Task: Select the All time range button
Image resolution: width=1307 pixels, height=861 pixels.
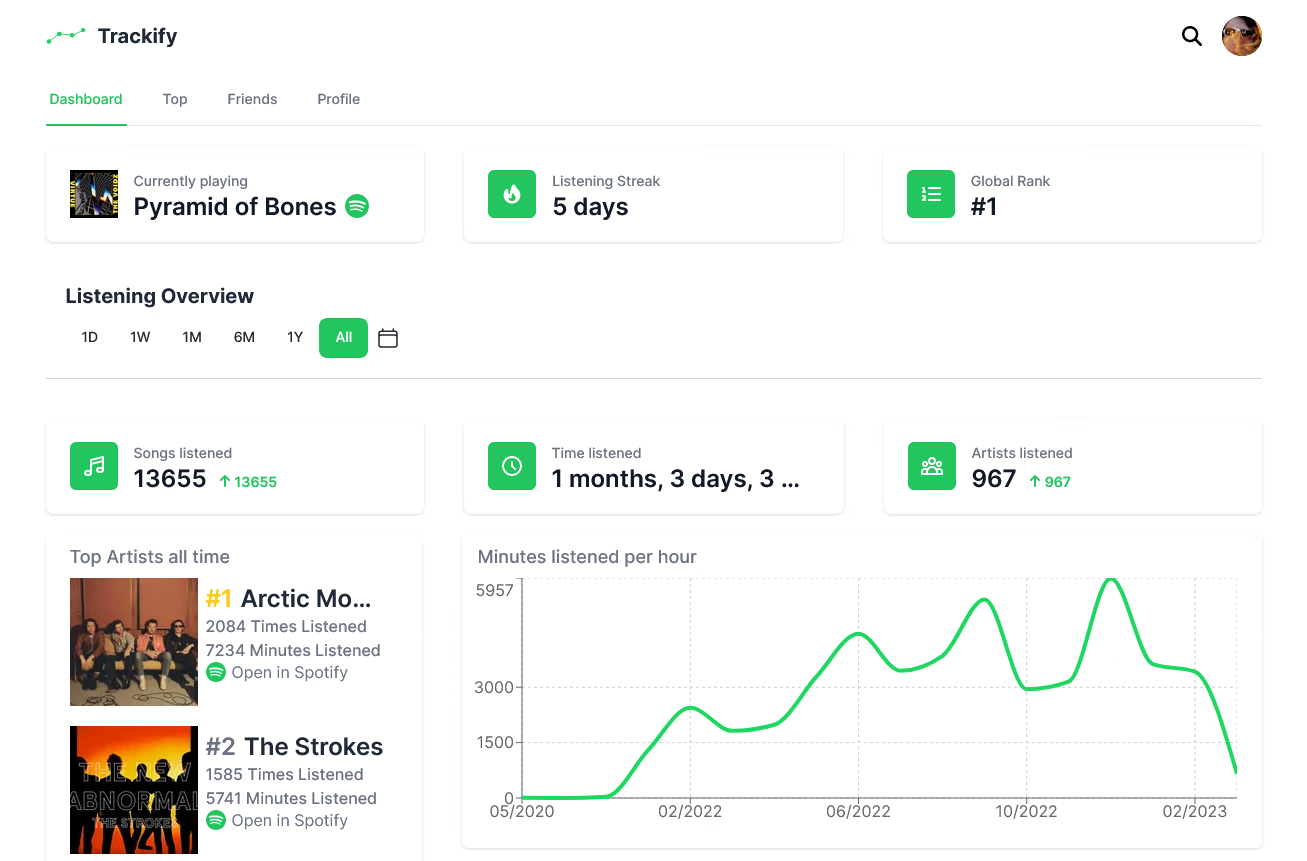Action: tap(343, 338)
